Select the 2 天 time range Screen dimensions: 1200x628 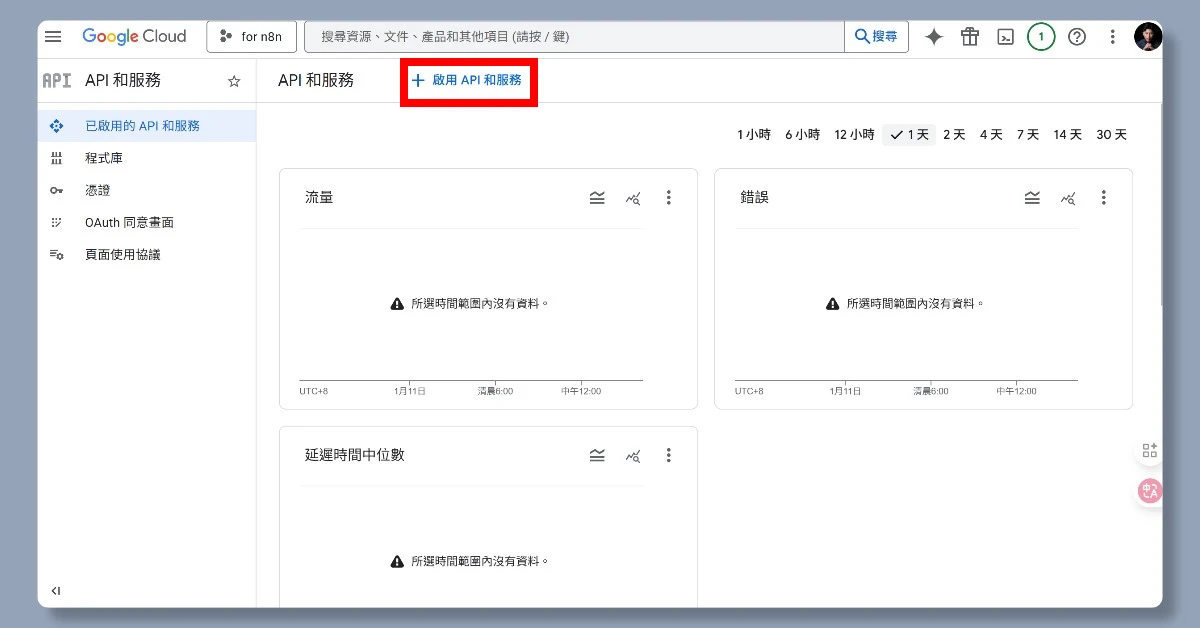click(x=954, y=134)
